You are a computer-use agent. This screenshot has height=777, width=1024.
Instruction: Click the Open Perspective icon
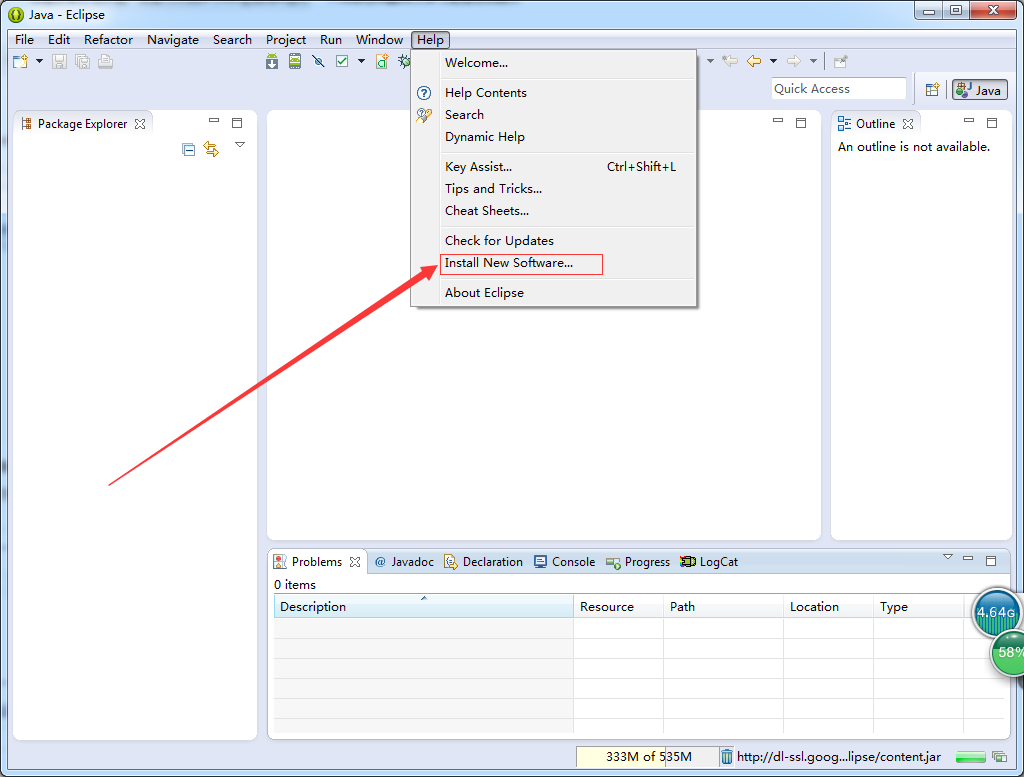click(x=933, y=89)
